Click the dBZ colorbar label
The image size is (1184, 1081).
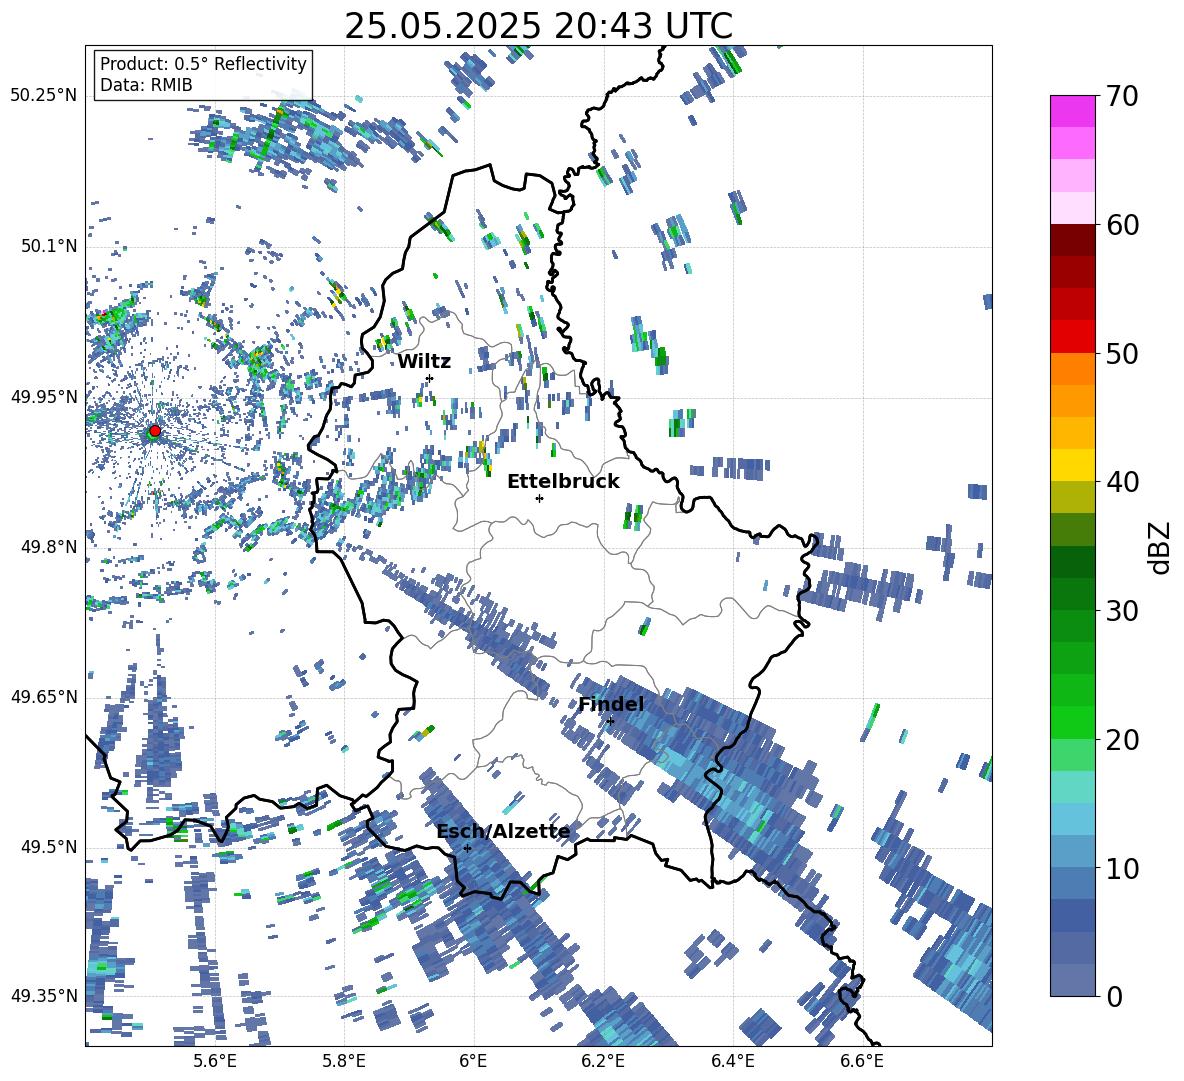pyautogui.click(x=1159, y=547)
